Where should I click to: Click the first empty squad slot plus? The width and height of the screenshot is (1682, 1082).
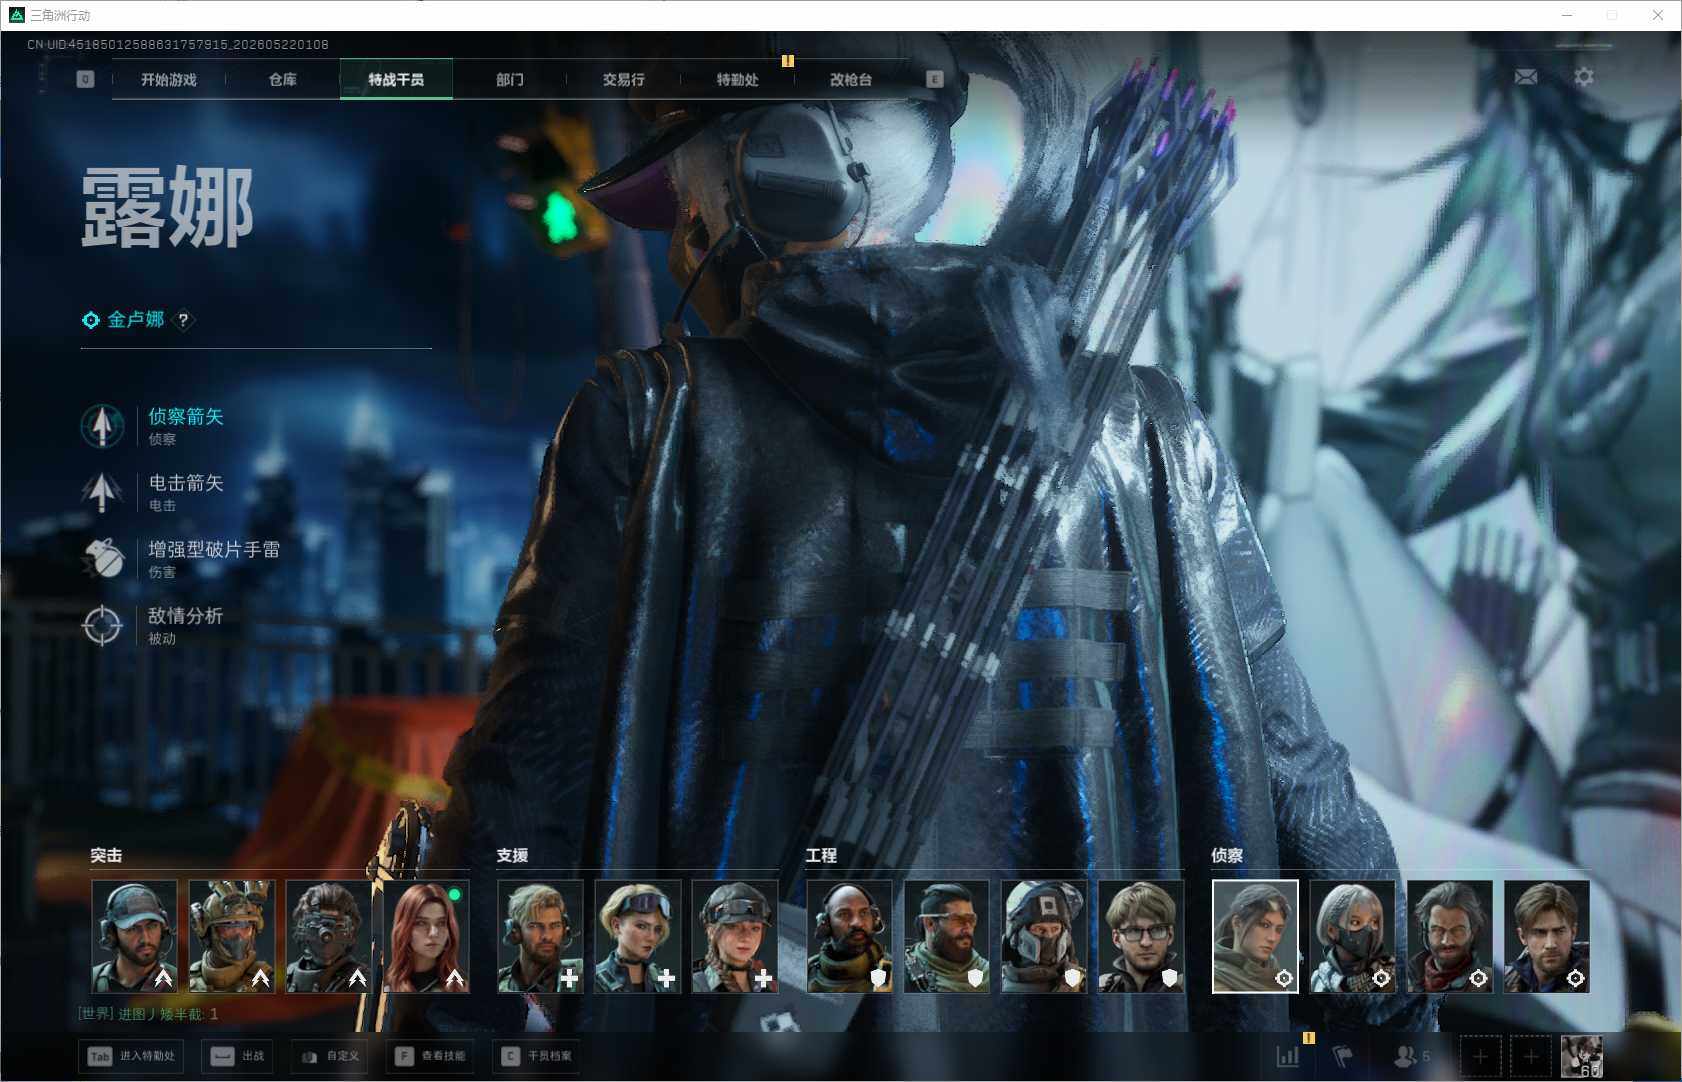tap(1480, 1056)
